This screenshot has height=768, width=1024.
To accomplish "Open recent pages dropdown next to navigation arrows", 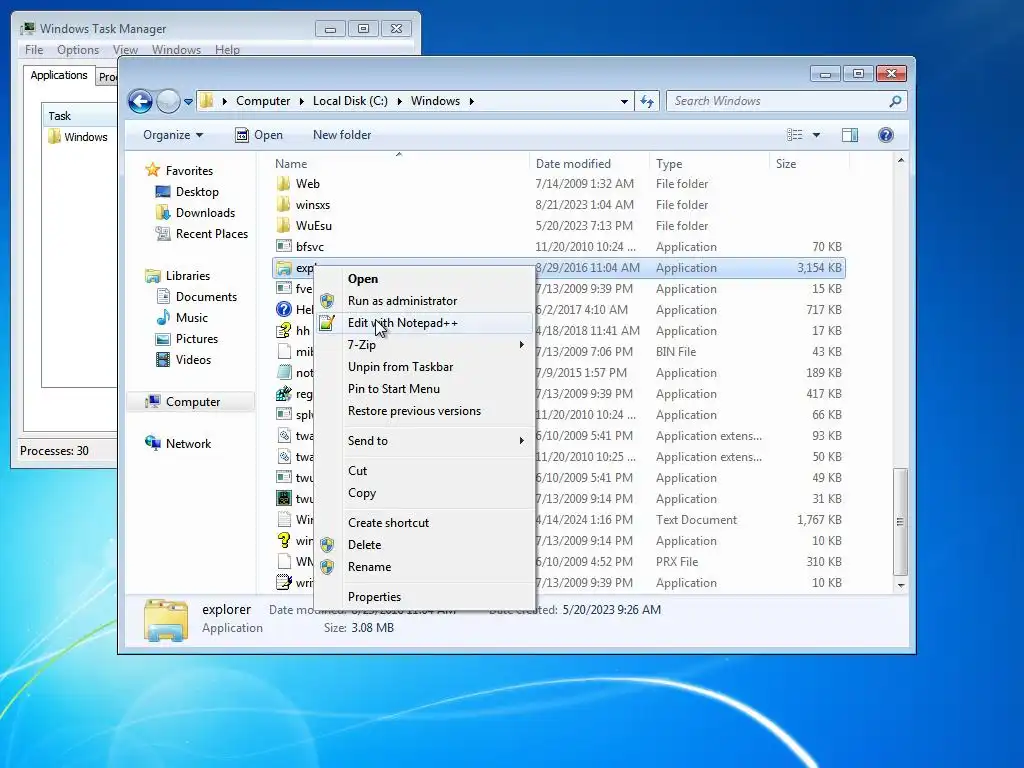I will point(188,102).
